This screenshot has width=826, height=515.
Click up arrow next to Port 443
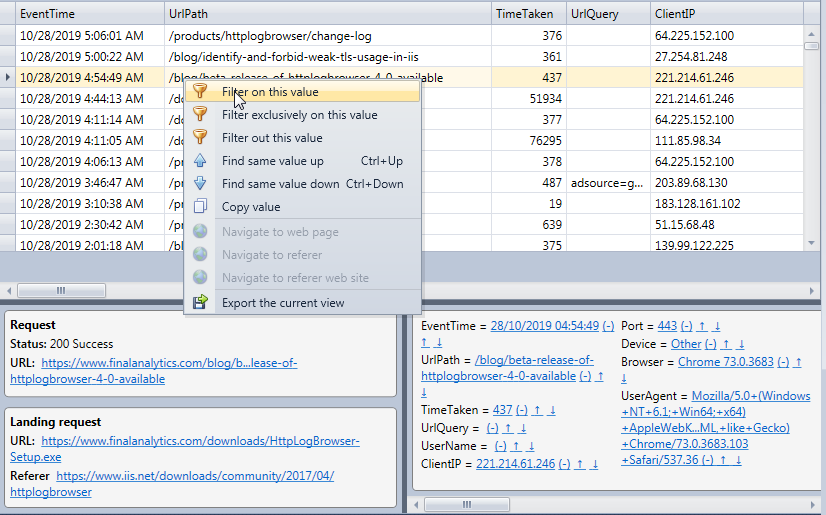pyautogui.click(x=702, y=326)
